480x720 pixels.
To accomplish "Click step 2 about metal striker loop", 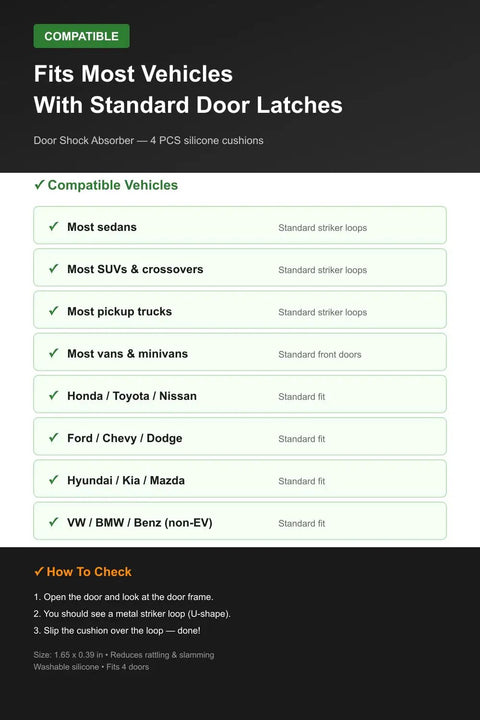I will pos(132,614).
